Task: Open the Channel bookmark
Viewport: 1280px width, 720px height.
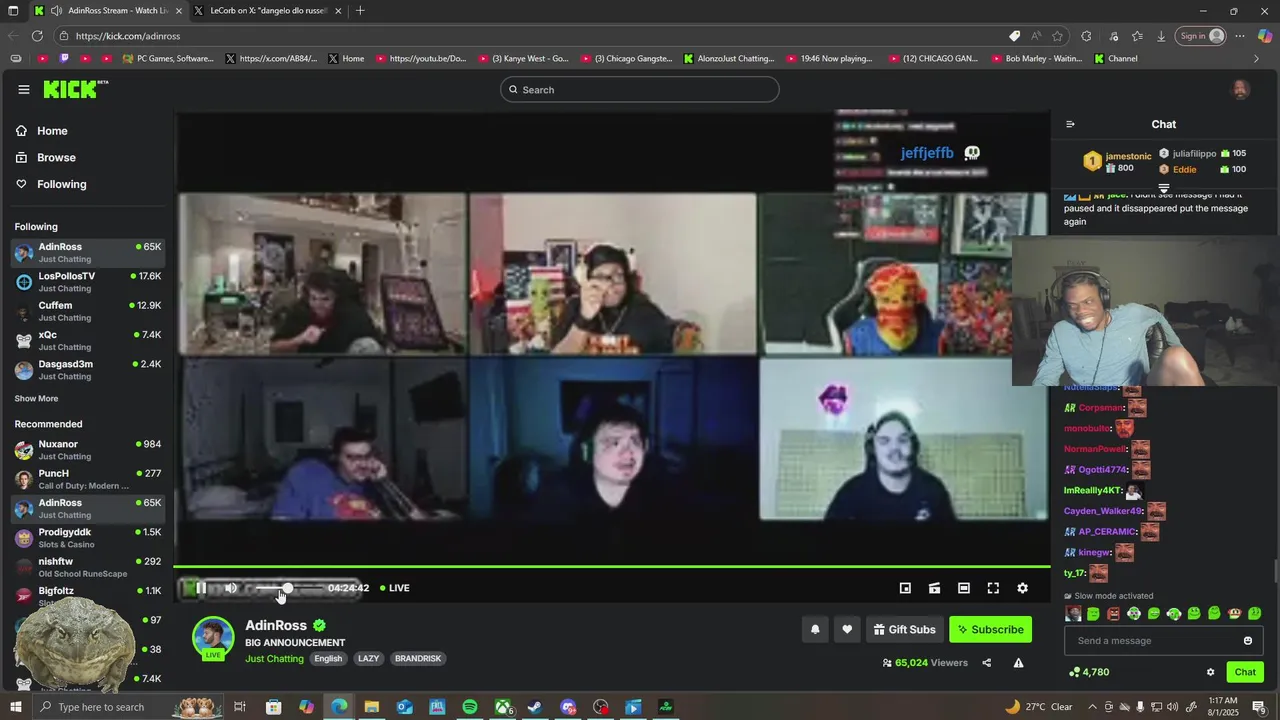Action: 1116,58
